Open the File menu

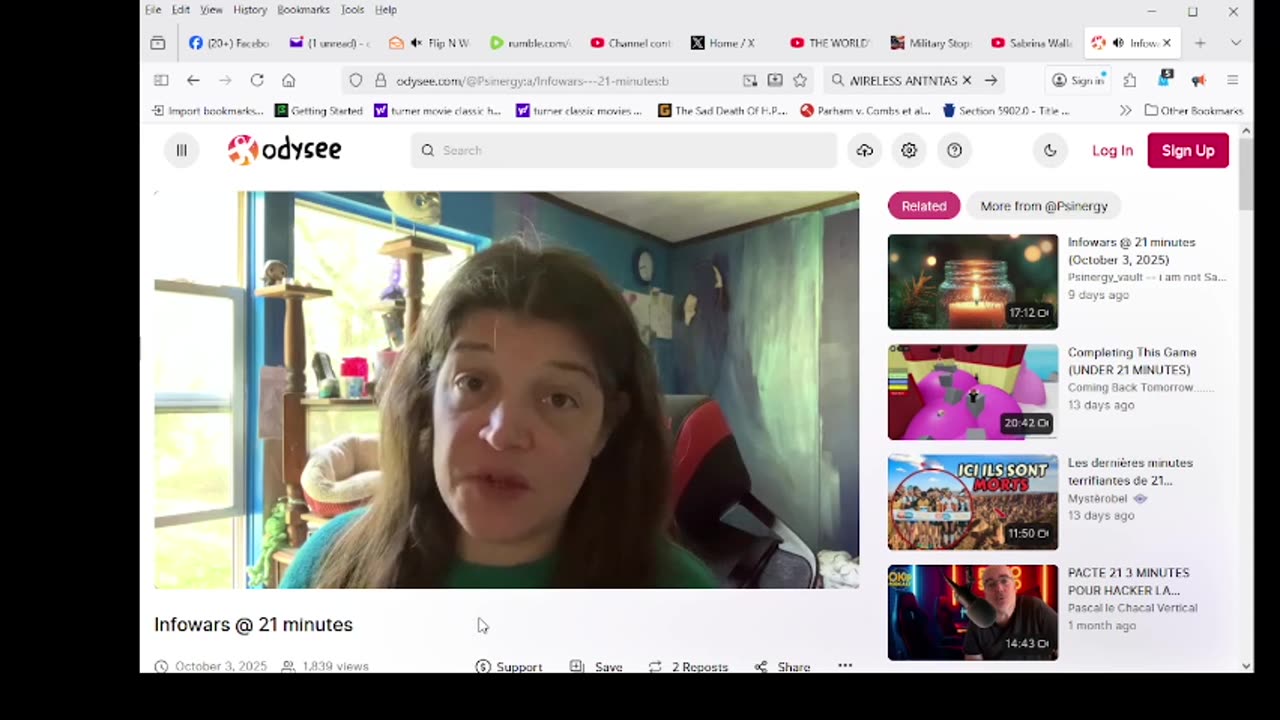153,9
